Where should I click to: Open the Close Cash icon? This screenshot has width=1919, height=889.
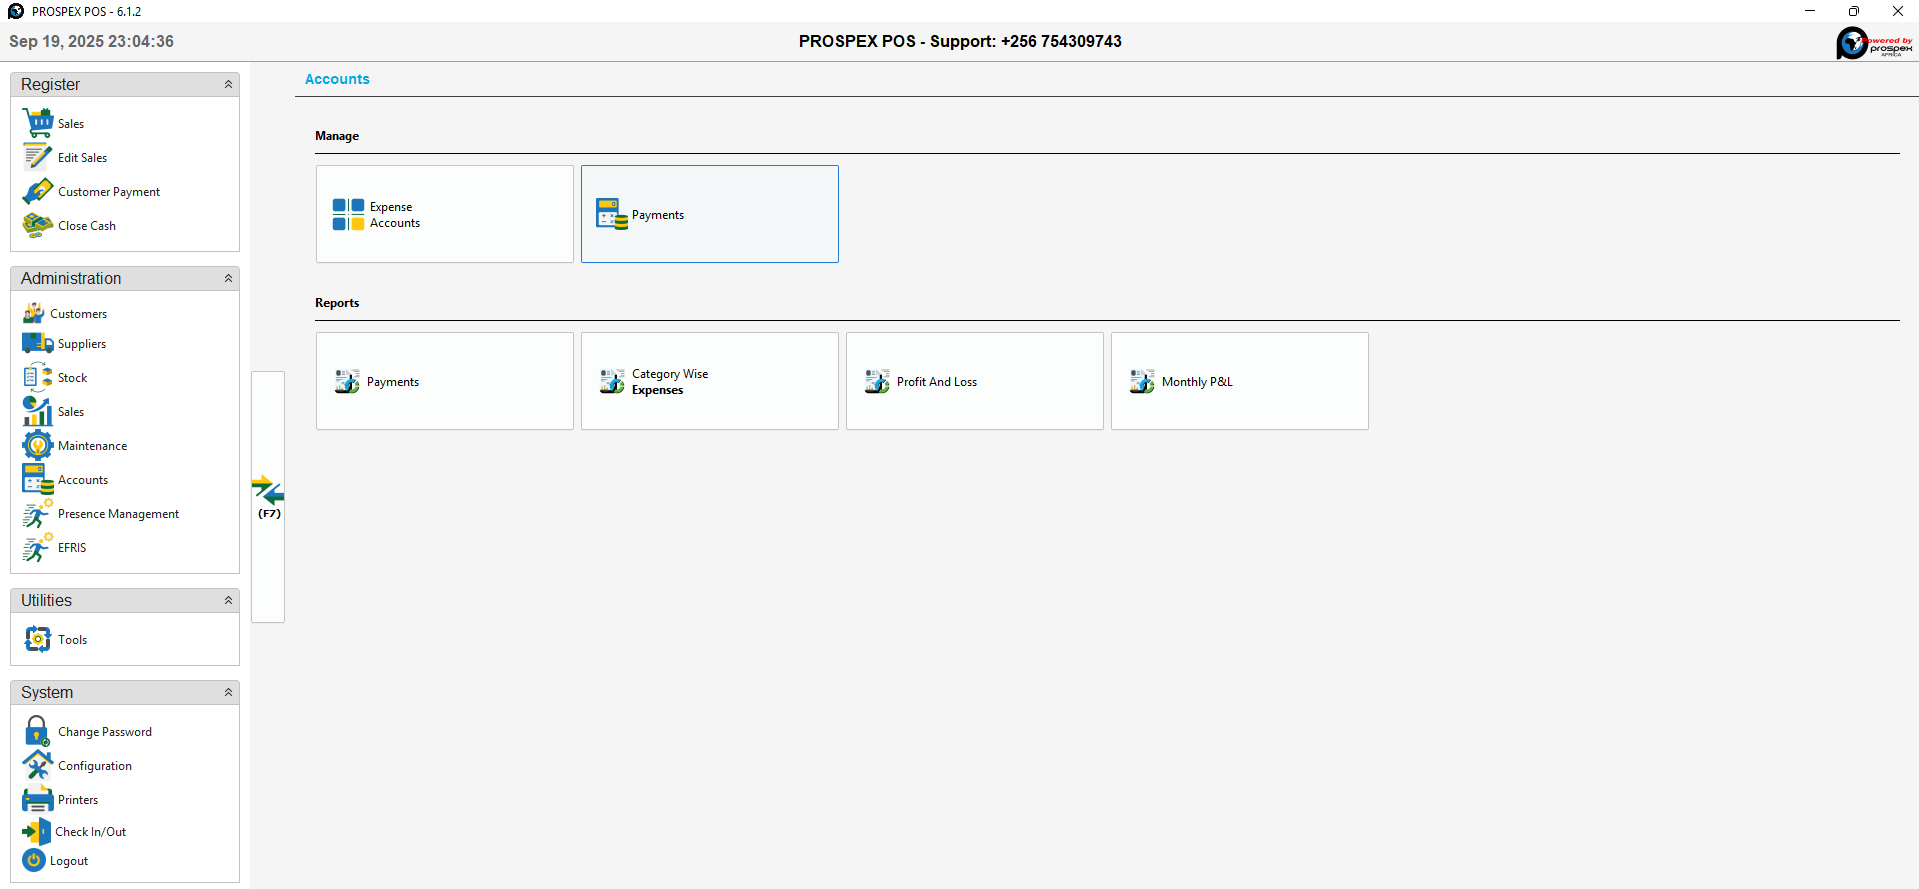(38, 225)
